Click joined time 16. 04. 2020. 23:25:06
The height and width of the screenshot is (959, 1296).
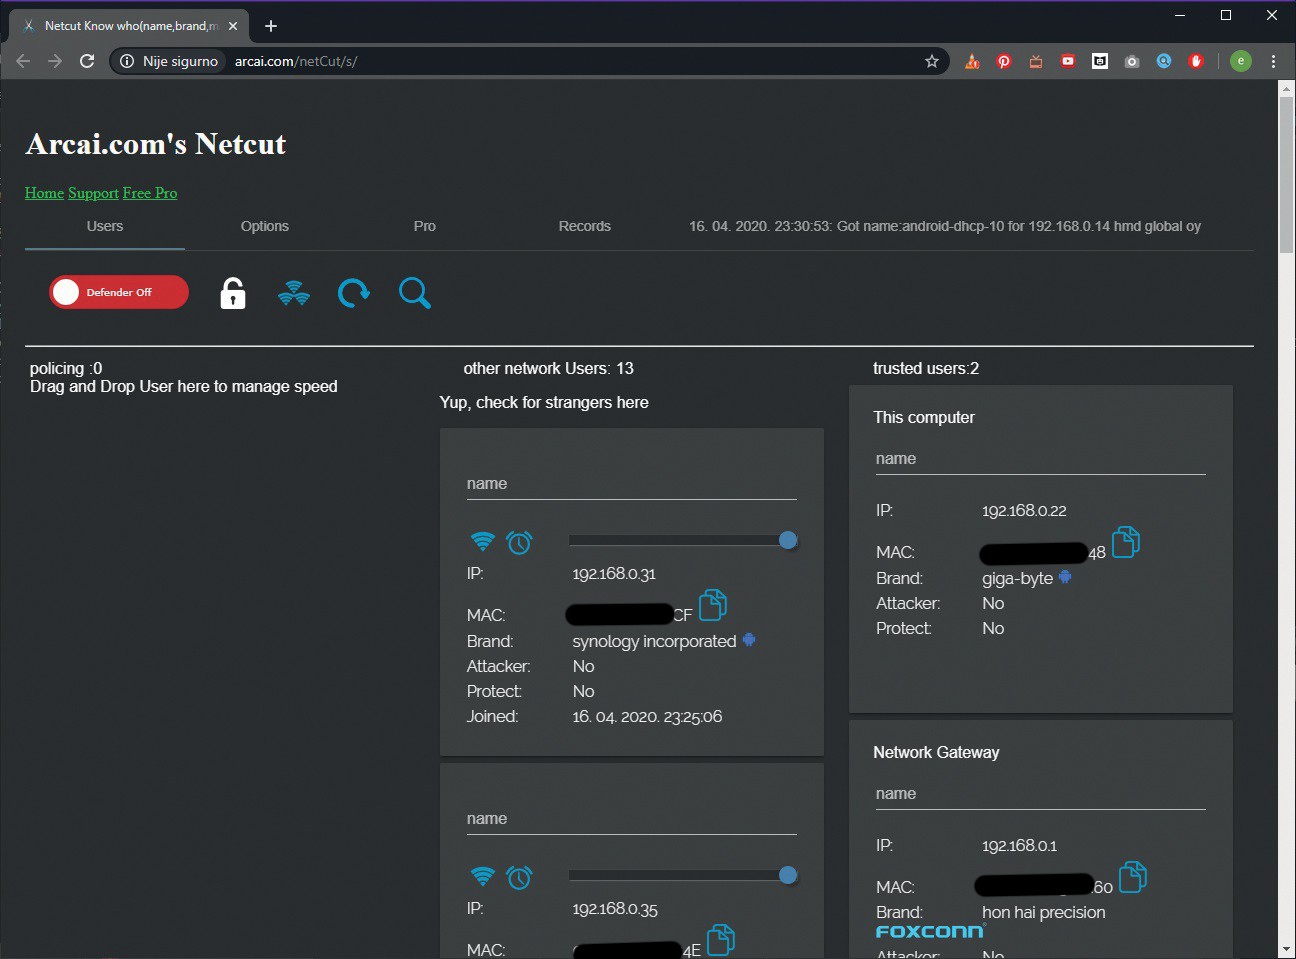pos(647,716)
